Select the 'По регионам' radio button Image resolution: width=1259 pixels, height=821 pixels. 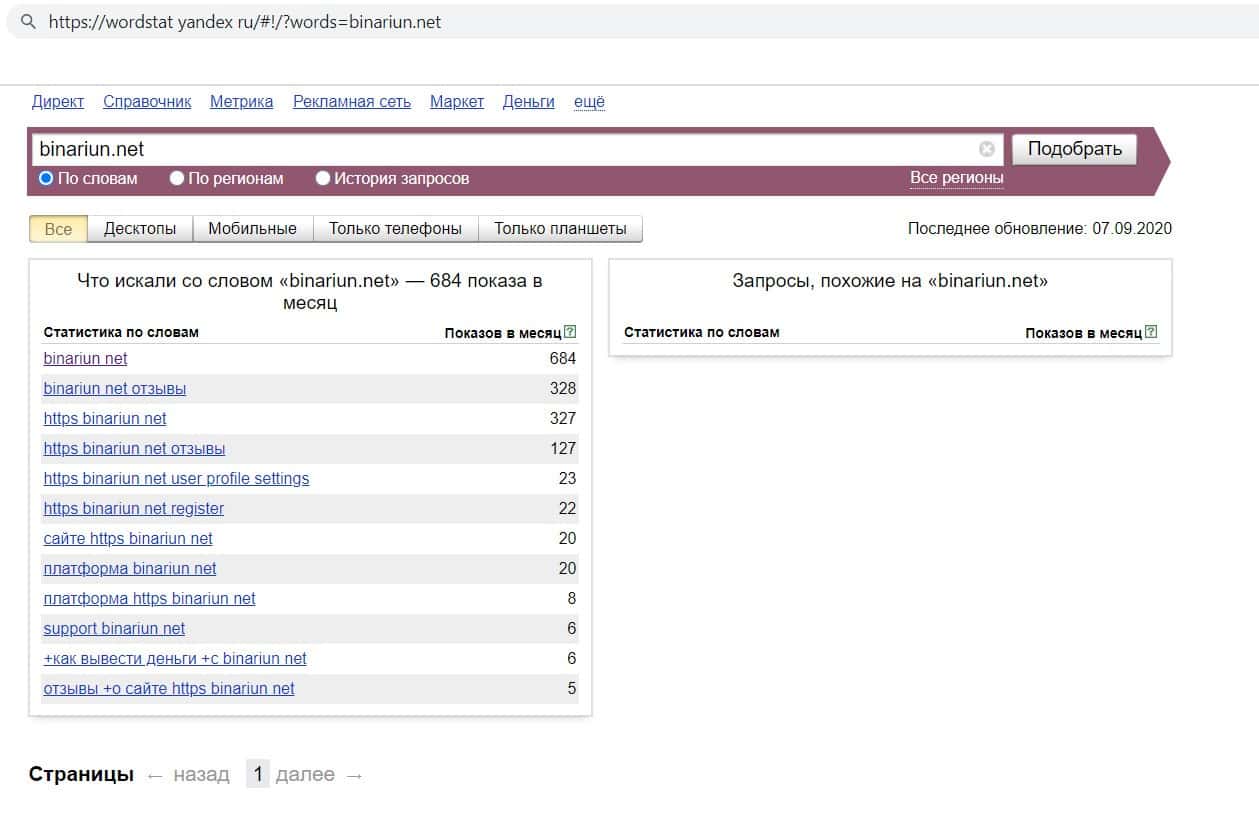pos(177,179)
